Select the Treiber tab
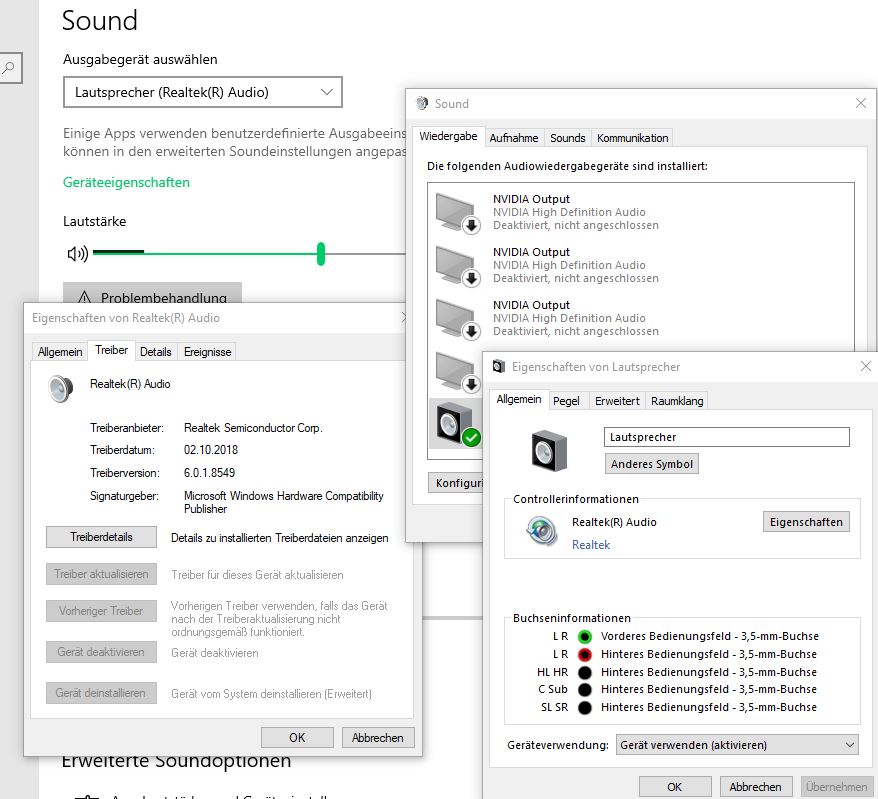 [111, 350]
